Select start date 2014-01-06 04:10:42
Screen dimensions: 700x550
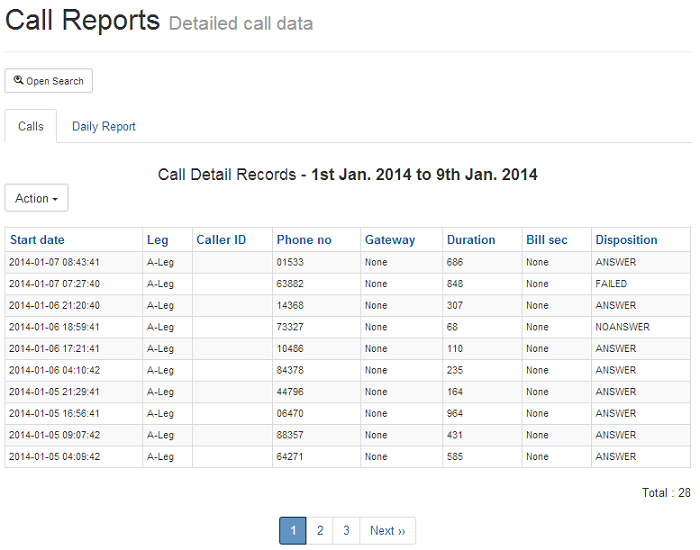click(x=54, y=370)
